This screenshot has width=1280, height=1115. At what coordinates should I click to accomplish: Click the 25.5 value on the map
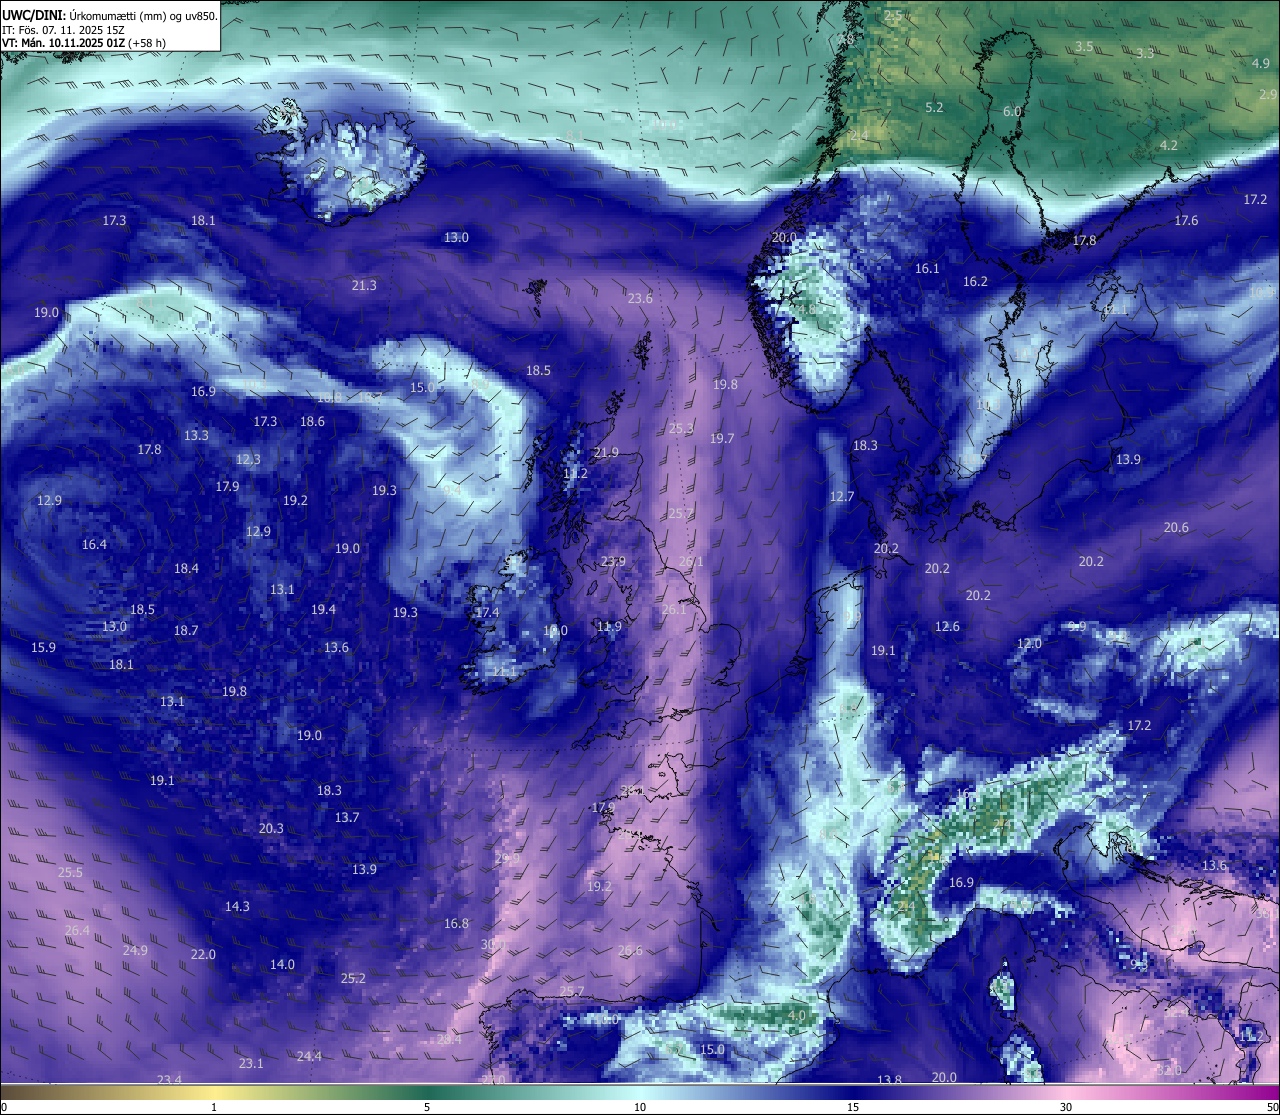(x=70, y=872)
